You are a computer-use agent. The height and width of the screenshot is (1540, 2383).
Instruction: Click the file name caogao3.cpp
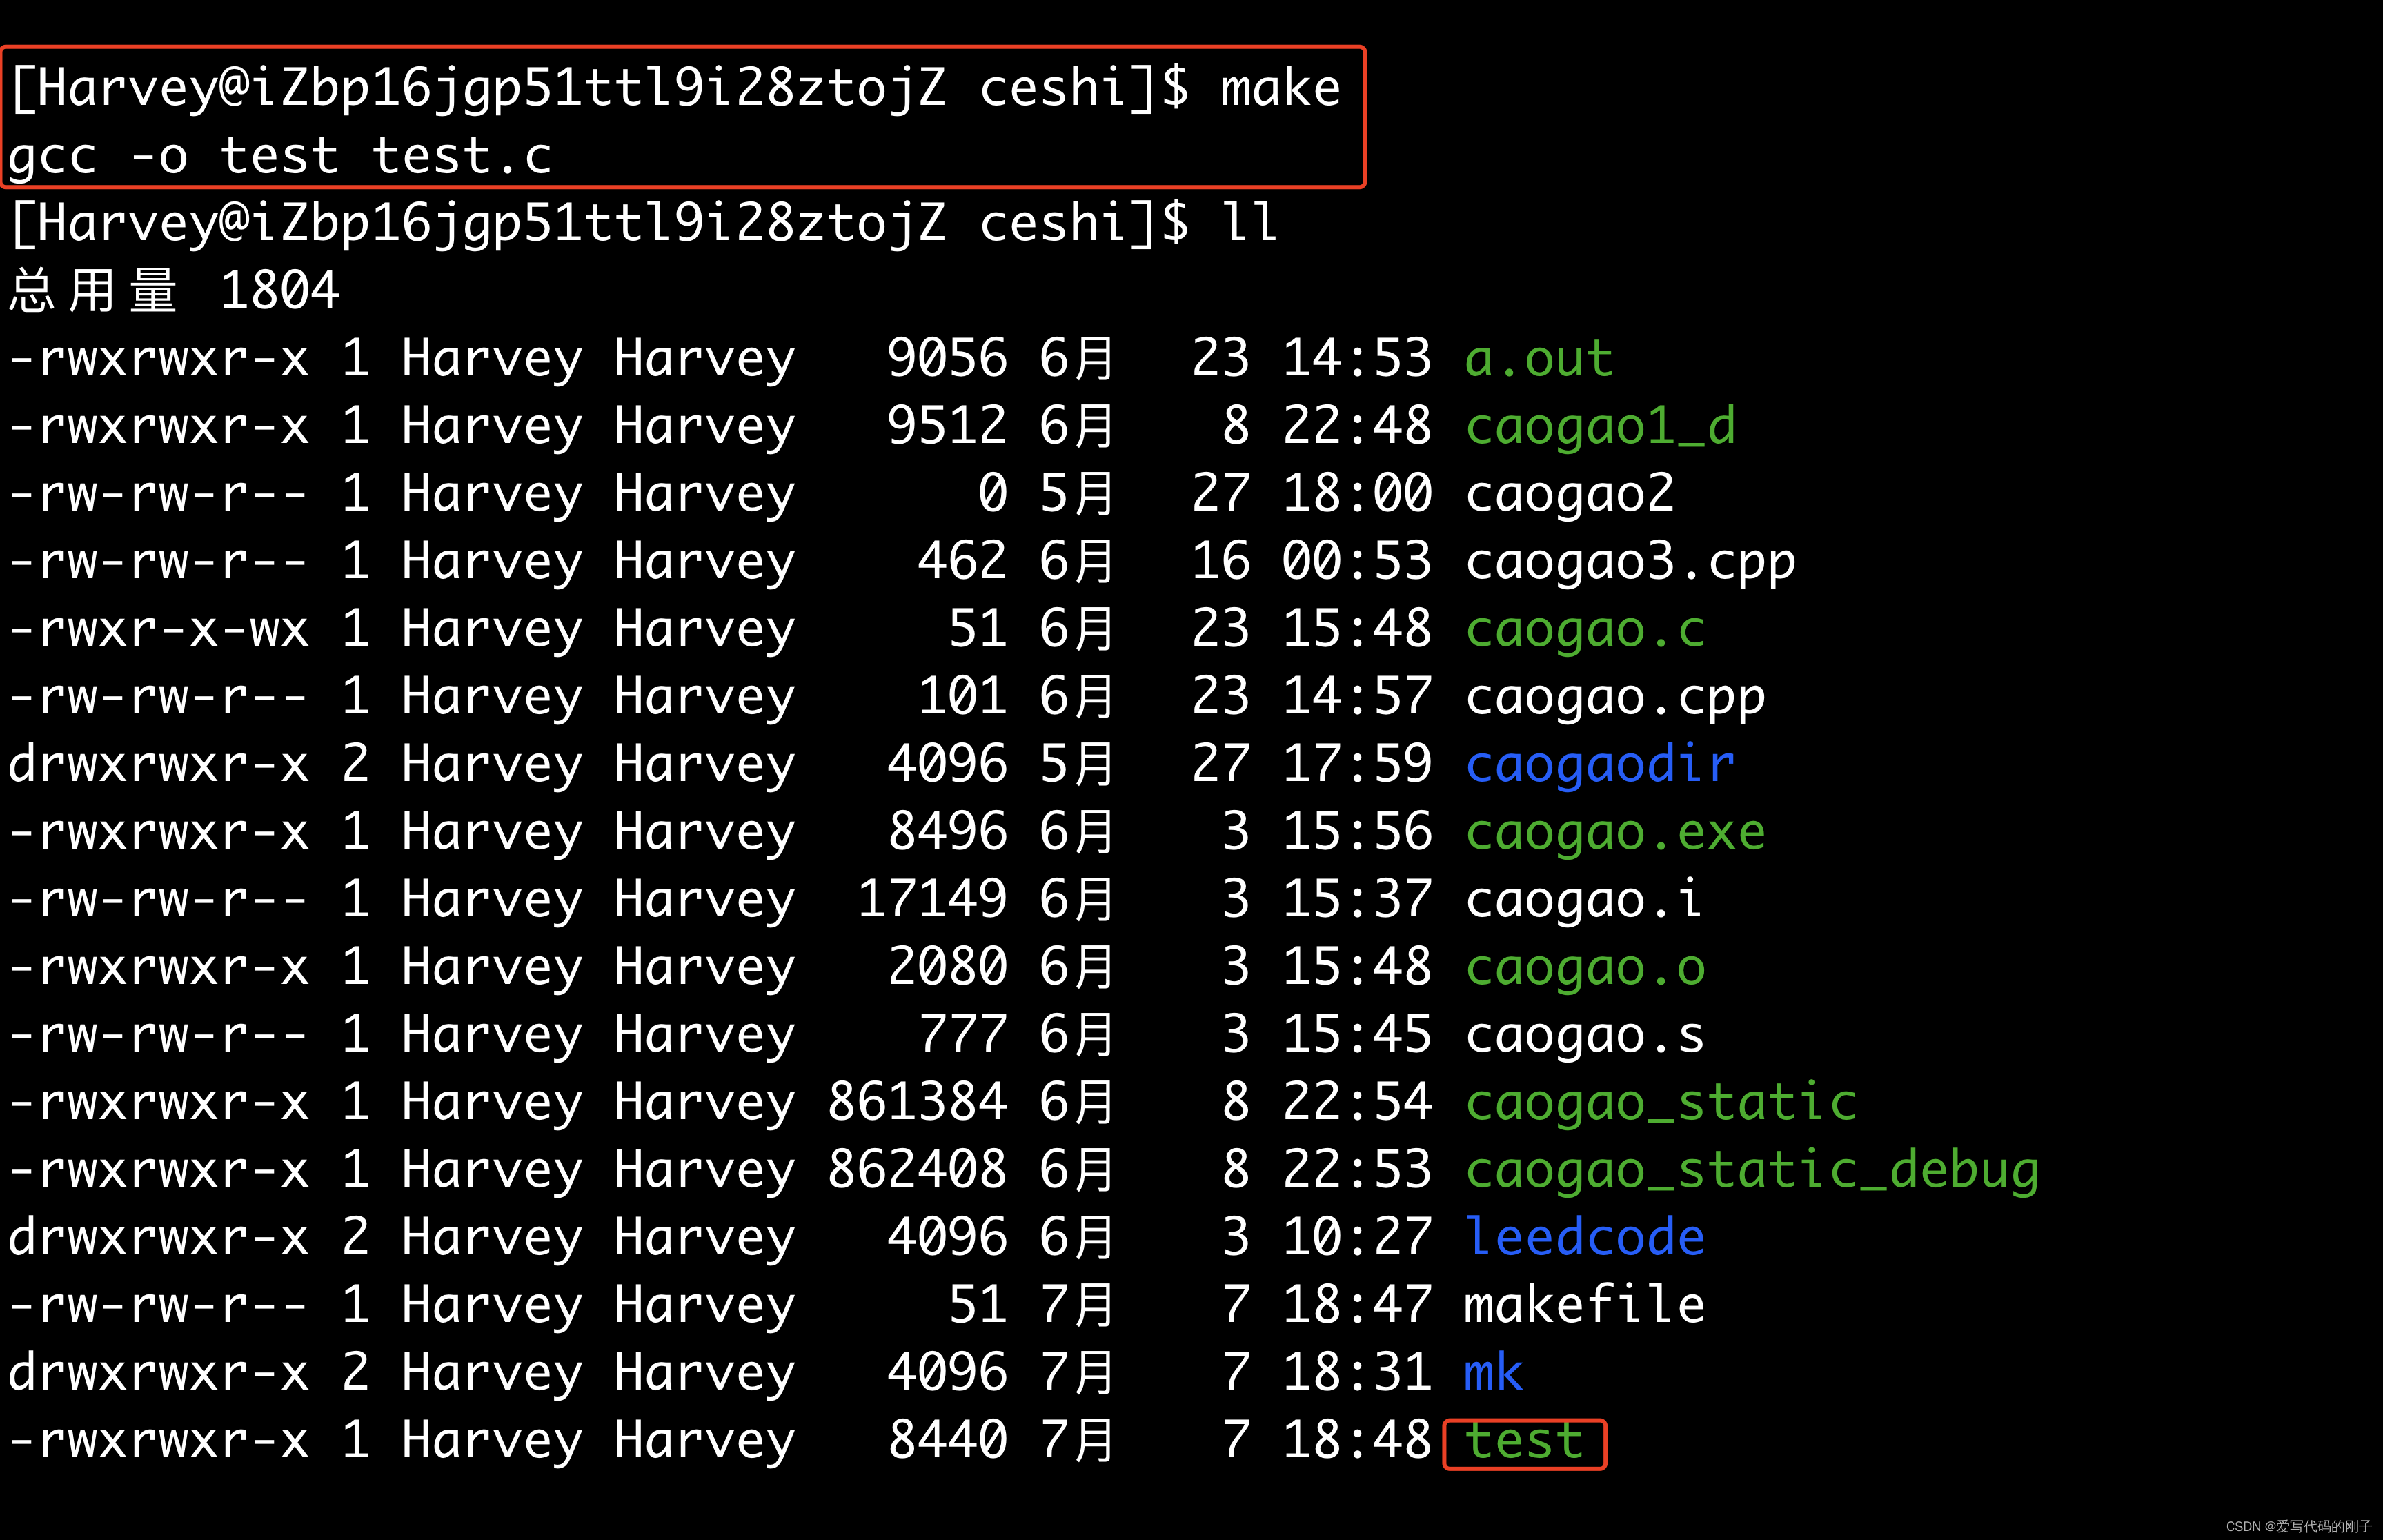click(x=1630, y=562)
